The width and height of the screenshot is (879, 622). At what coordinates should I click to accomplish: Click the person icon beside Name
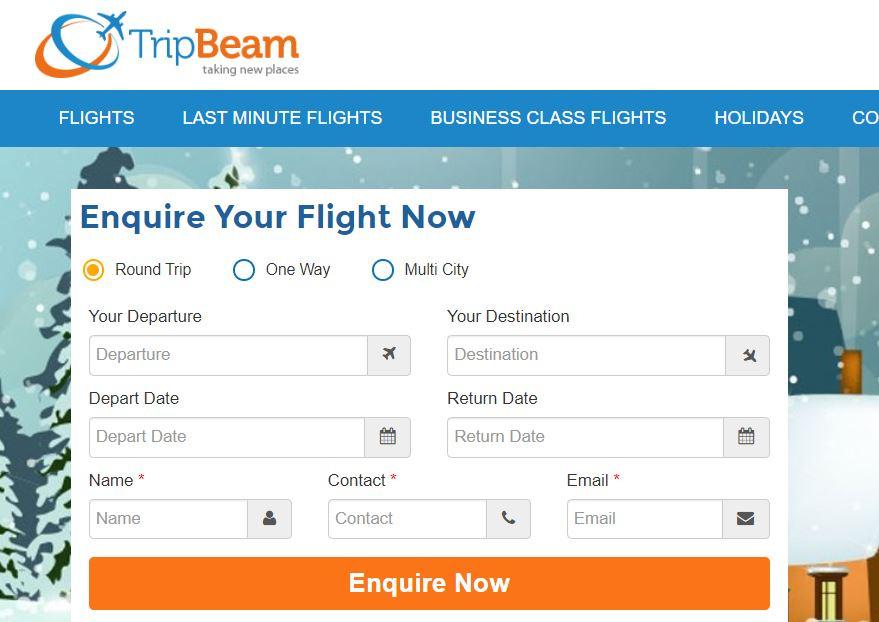(269, 519)
